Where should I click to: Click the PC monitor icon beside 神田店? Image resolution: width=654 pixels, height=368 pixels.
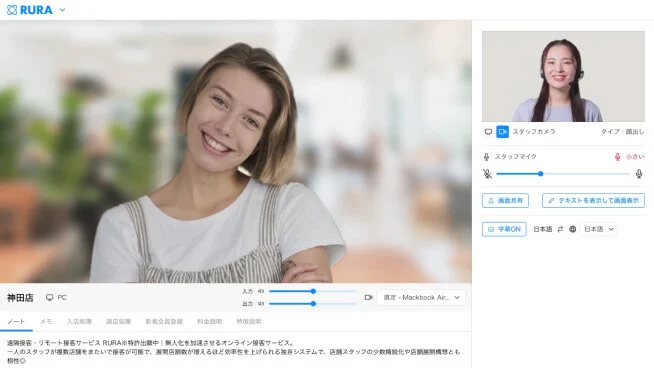tap(50, 297)
